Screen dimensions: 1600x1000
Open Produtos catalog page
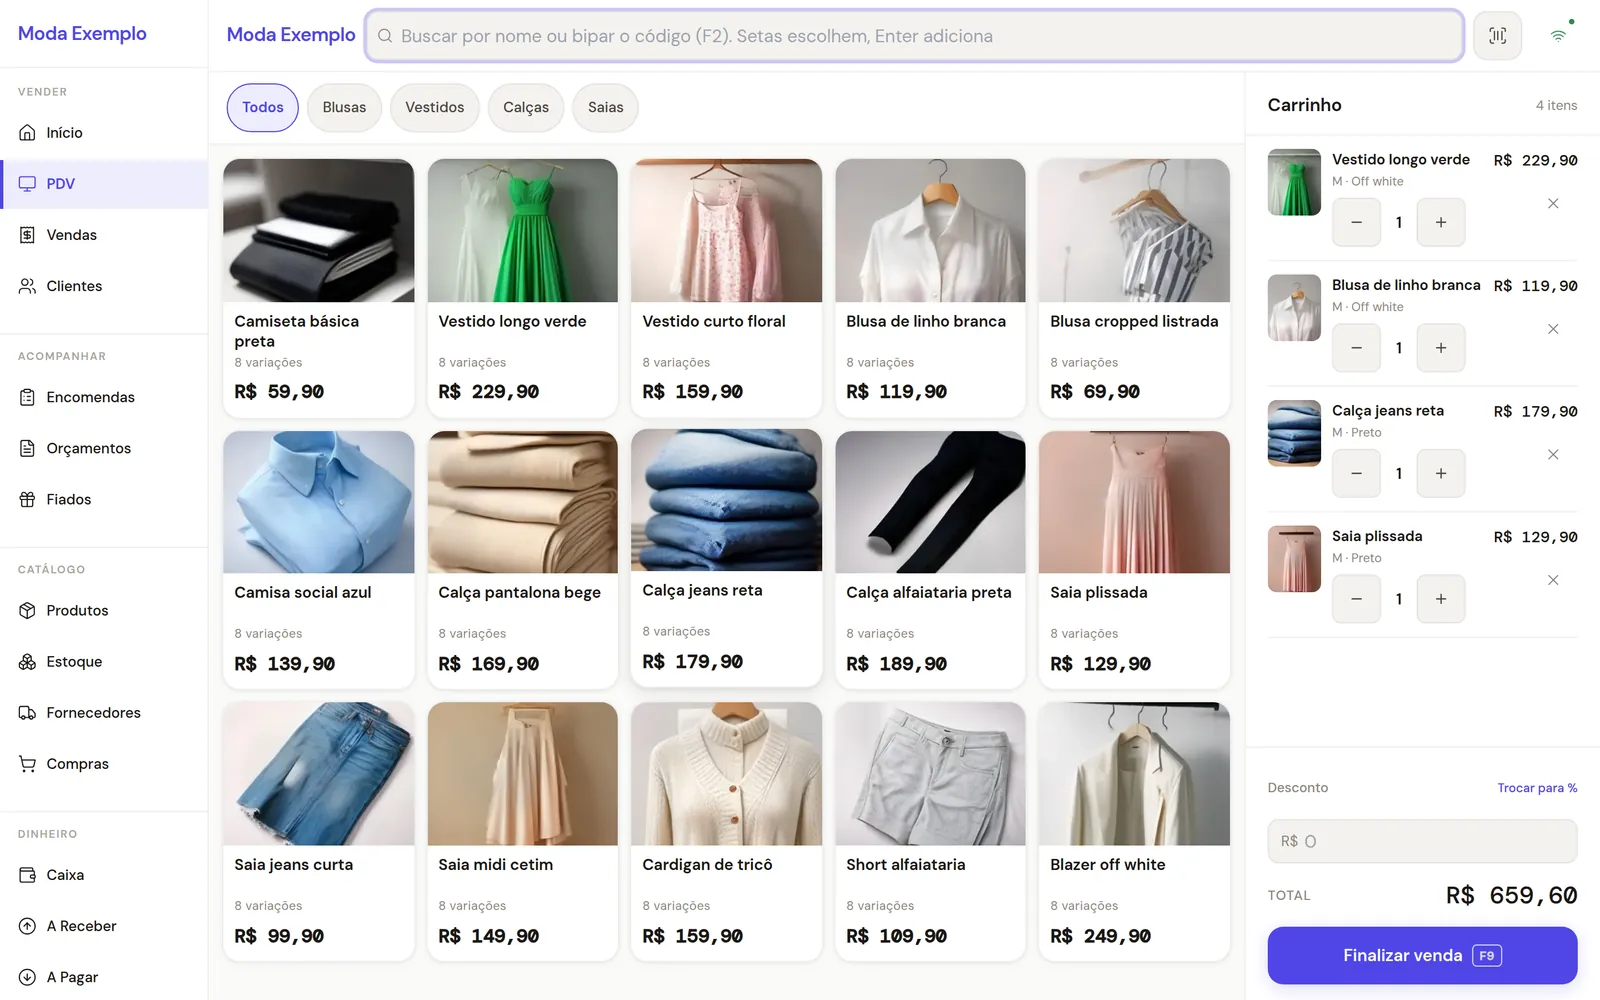tap(104, 610)
